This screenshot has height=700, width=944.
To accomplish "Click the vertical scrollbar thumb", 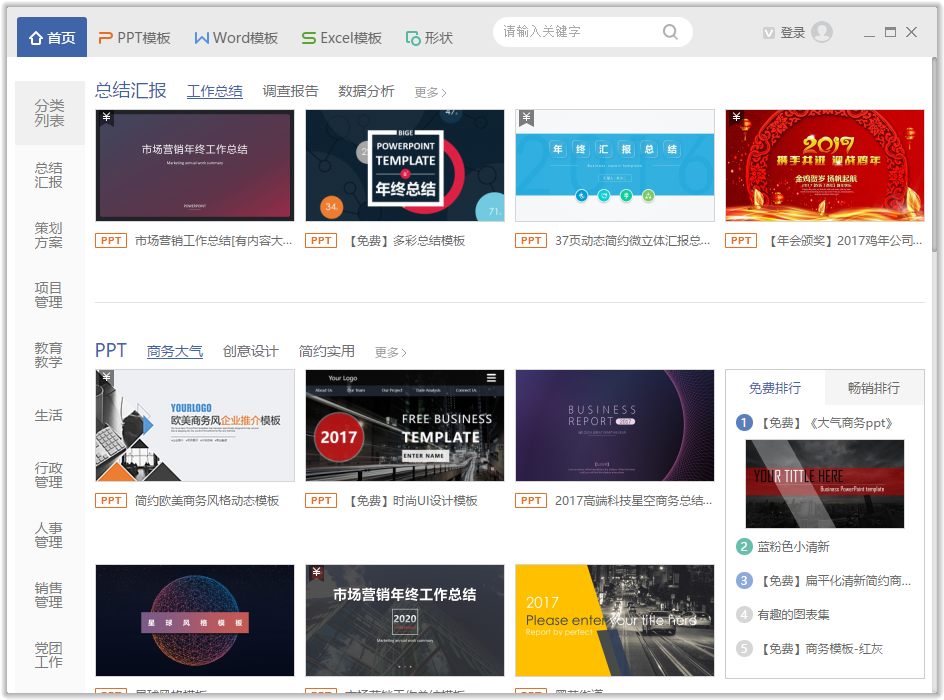I will (934, 155).
